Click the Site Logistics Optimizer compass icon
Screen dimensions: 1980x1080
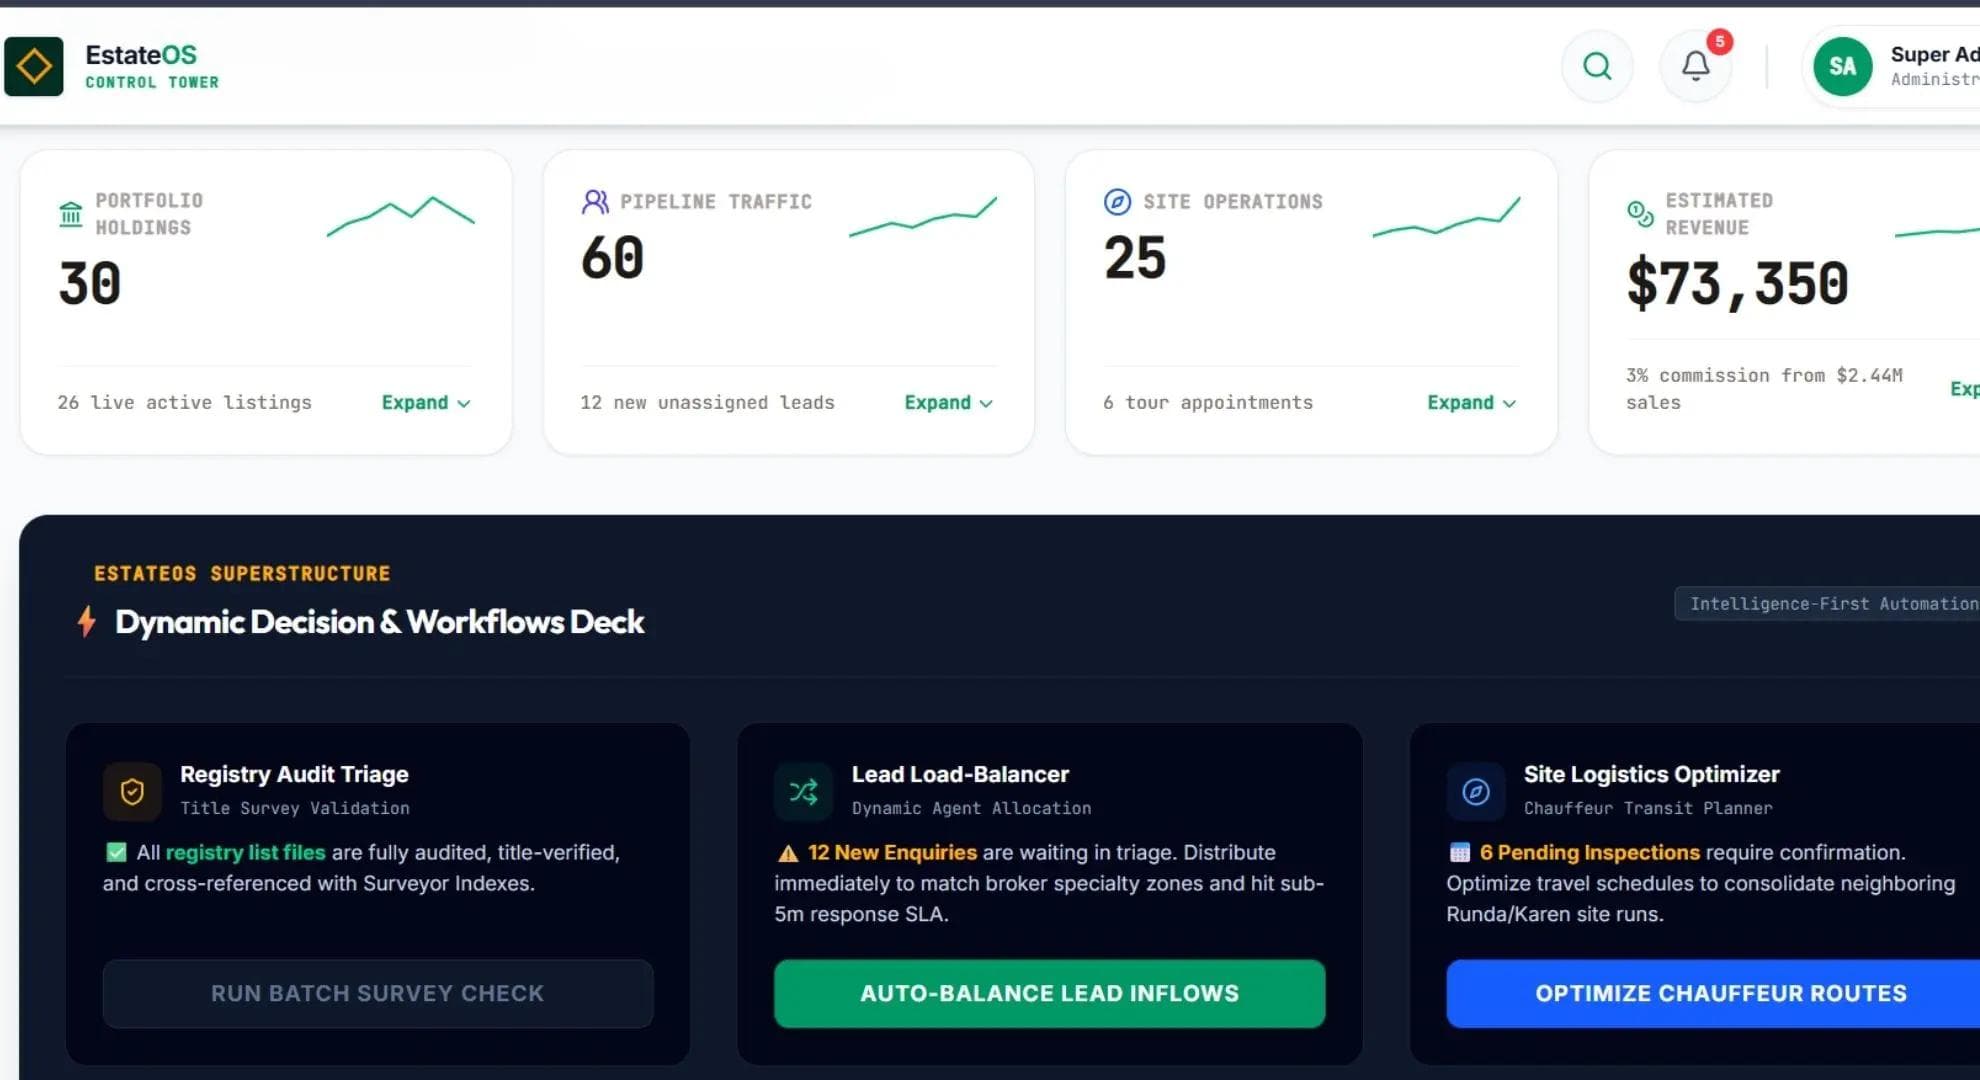(x=1475, y=792)
